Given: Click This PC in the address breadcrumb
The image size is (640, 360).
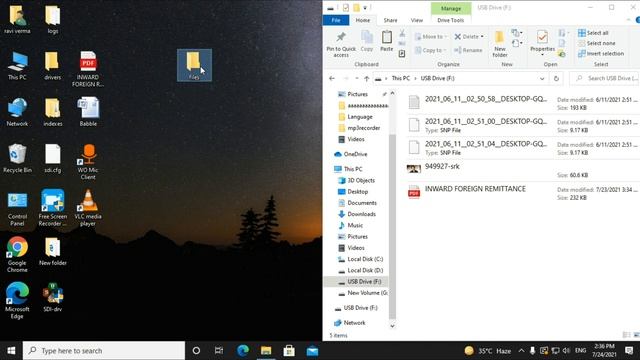Looking at the screenshot, I should (x=400, y=78).
